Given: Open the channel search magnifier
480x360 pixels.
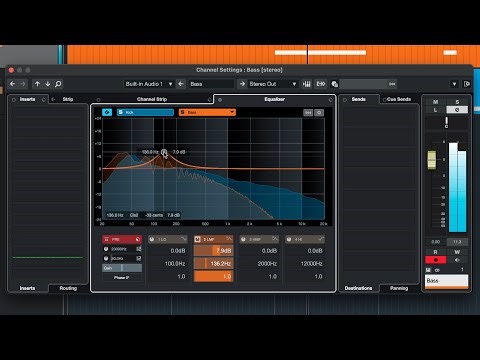Looking at the screenshot, I should point(58,84).
